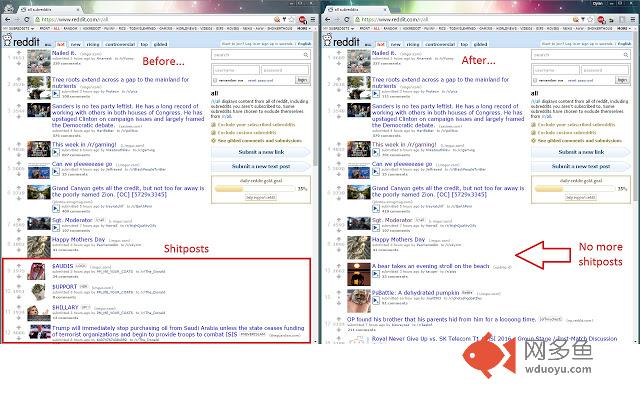Go back in the After browser window
The image size is (640, 400).
pyautogui.click(x=327, y=20)
